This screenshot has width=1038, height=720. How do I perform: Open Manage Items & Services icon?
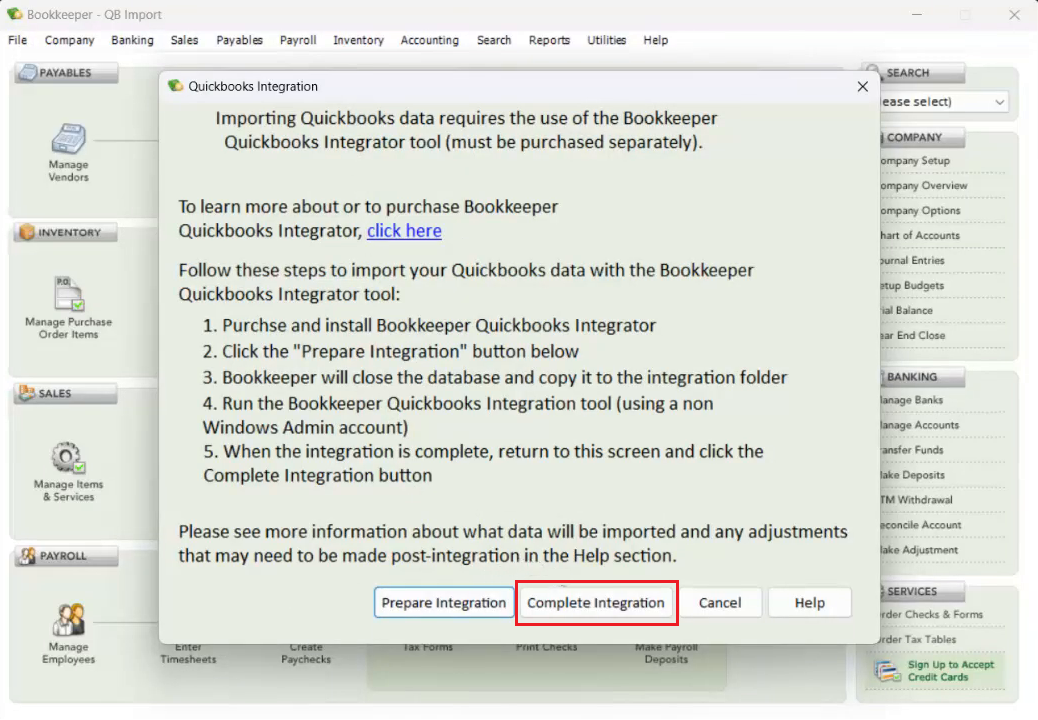coord(68,457)
